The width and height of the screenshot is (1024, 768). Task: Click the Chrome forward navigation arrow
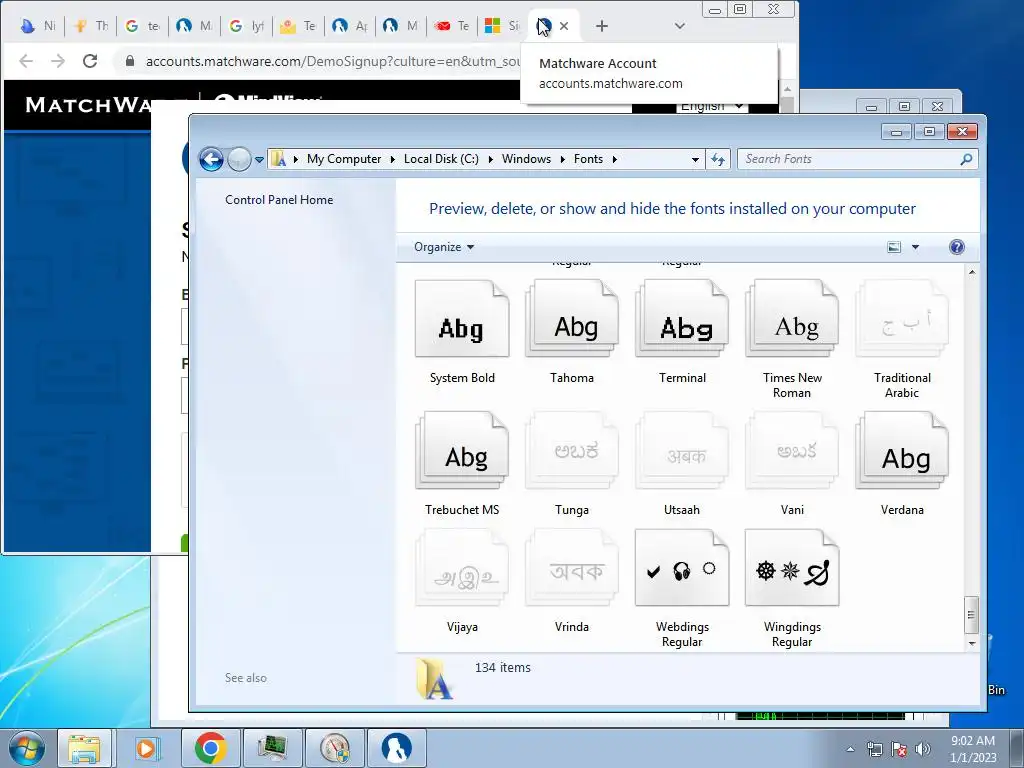58,61
